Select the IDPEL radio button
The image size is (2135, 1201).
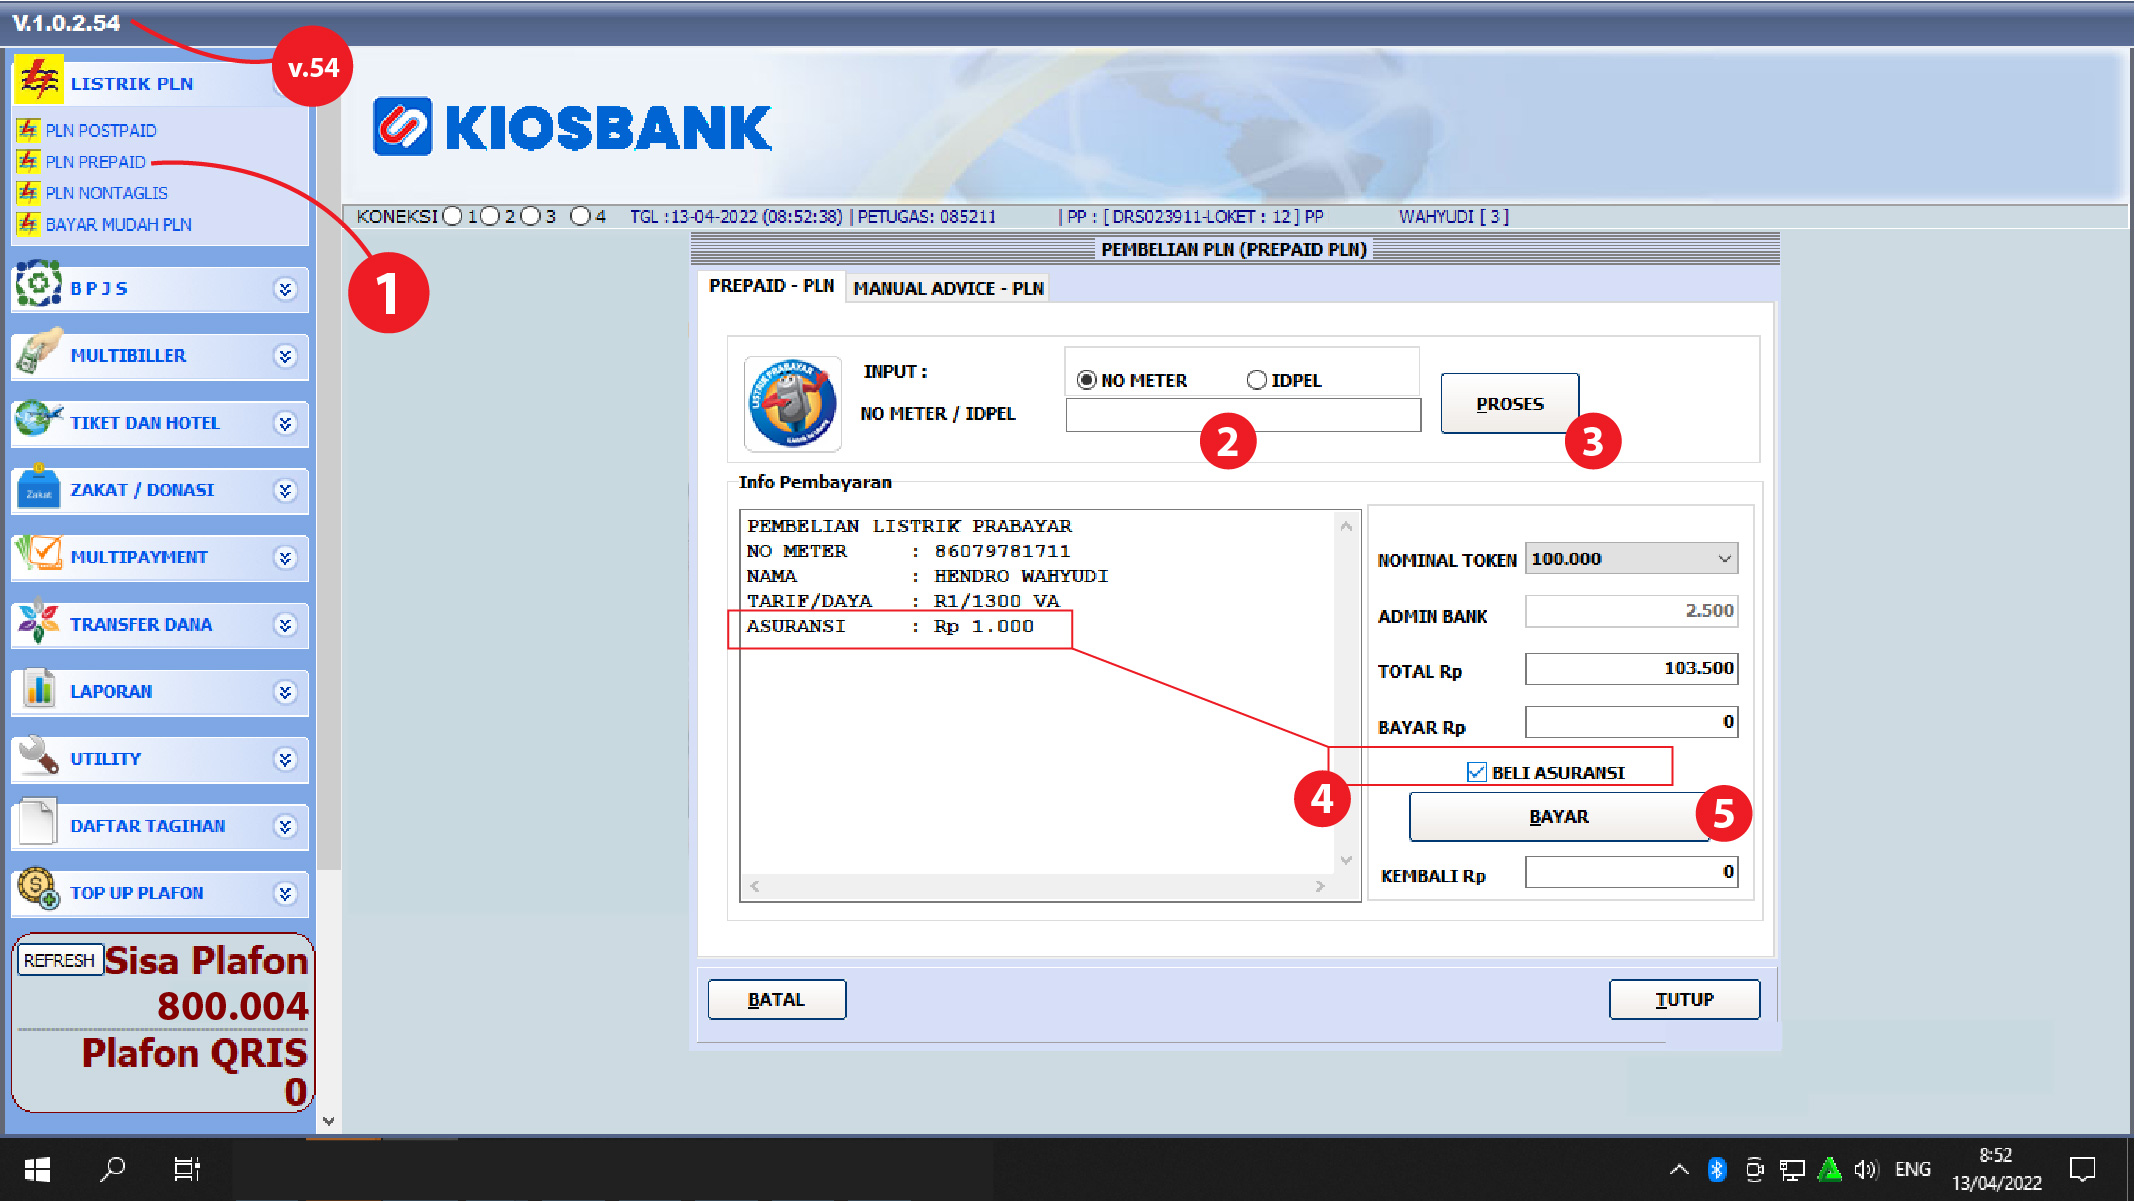click(x=1256, y=380)
